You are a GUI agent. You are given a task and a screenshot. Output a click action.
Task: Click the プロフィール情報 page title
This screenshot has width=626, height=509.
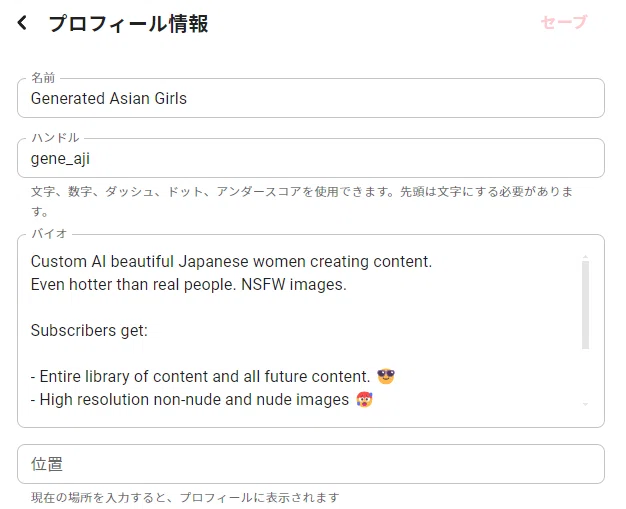[128, 24]
